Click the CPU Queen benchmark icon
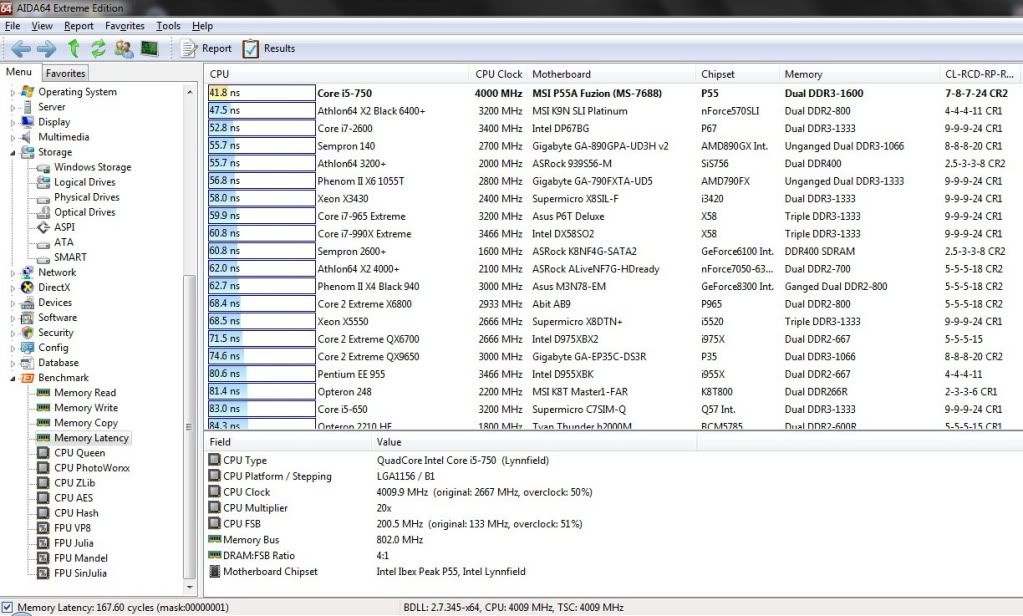Screen dimensions: 1023x616 pos(44,453)
